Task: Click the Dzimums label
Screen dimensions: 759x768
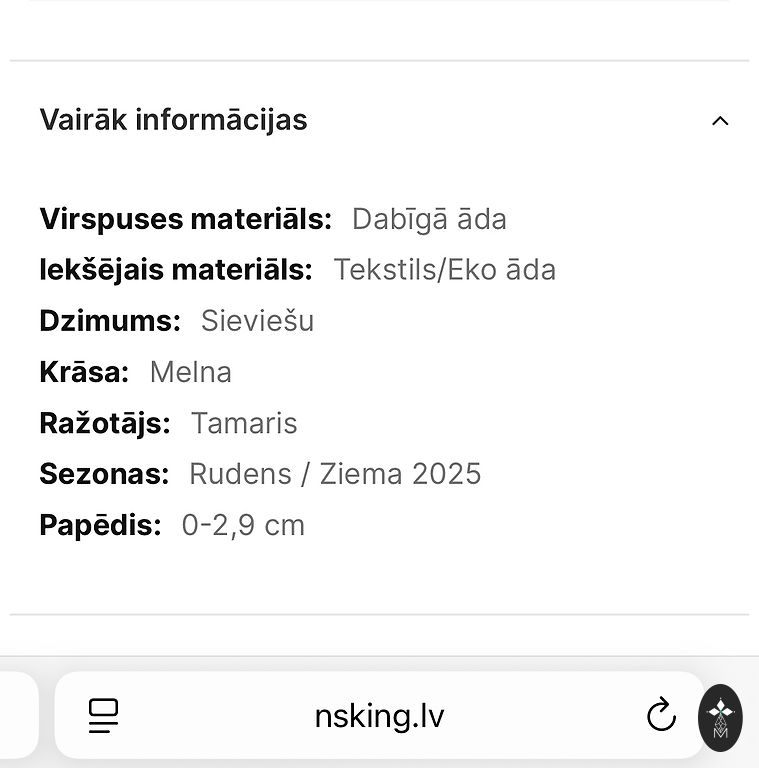Action: pos(110,321)
